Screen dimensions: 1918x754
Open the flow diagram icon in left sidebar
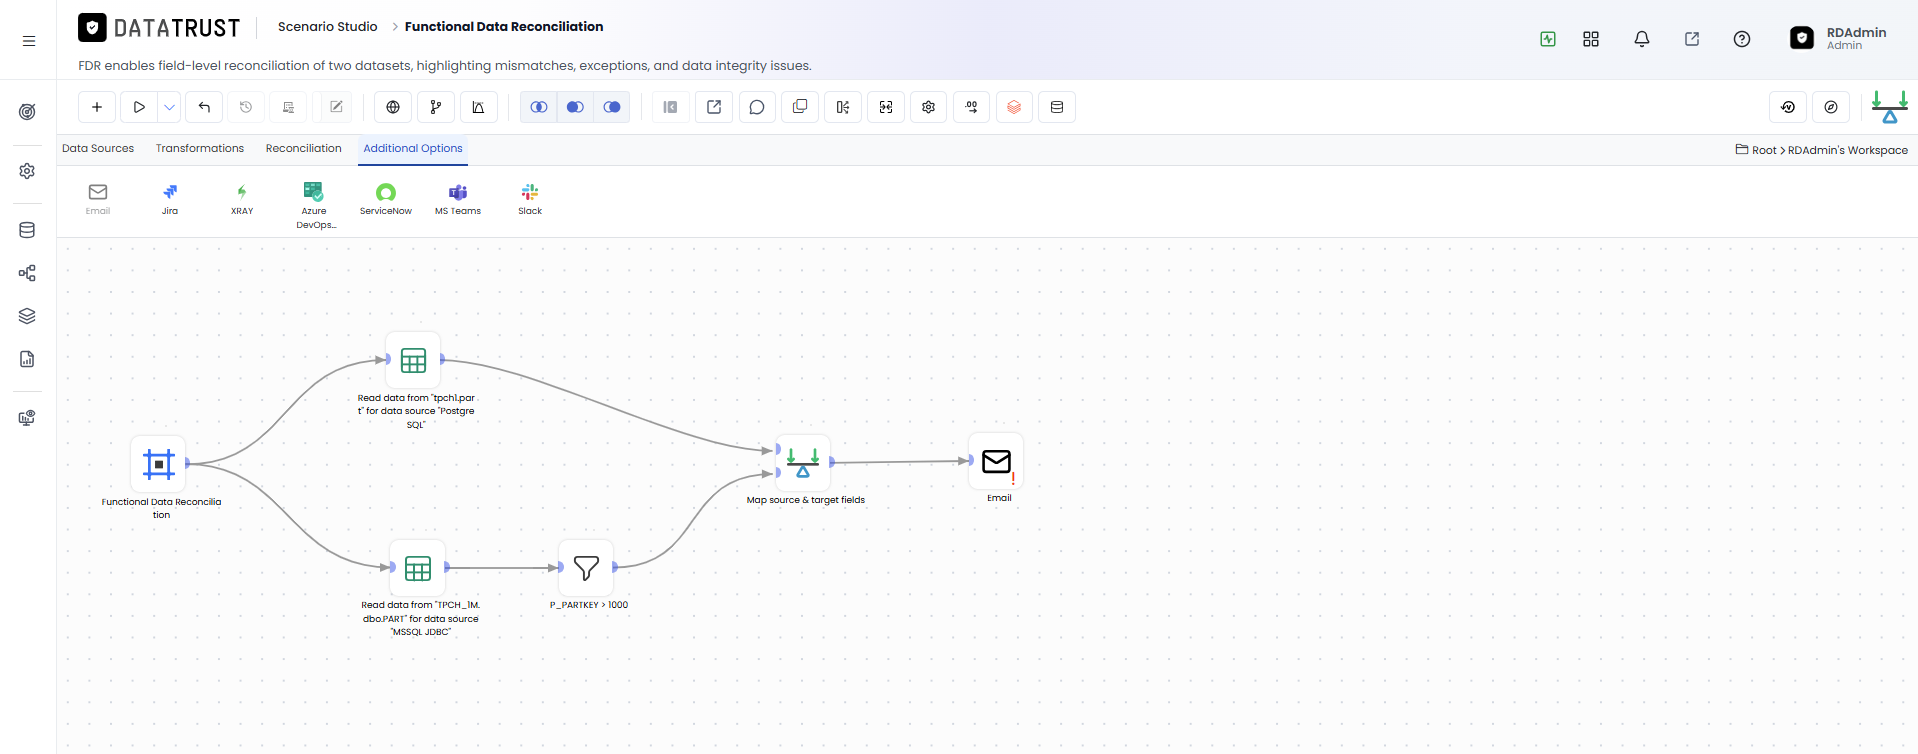point(28,273)
